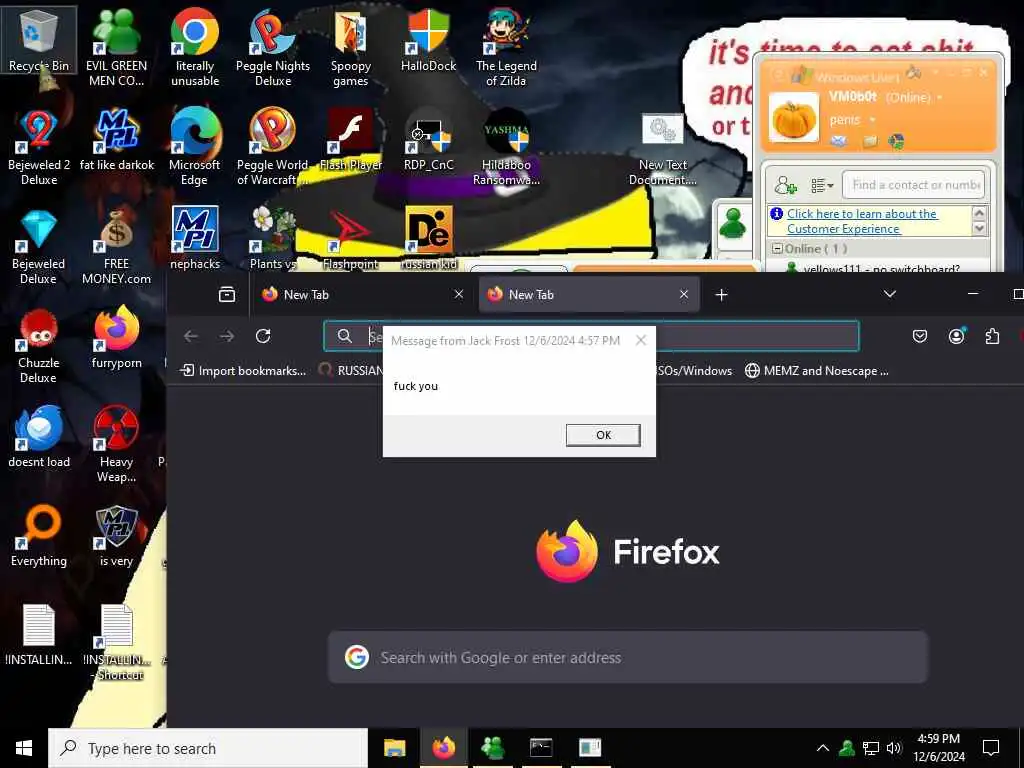Open Peggle Nights Deluxe shortcut

pyautogui.click(x=273, y=47)
